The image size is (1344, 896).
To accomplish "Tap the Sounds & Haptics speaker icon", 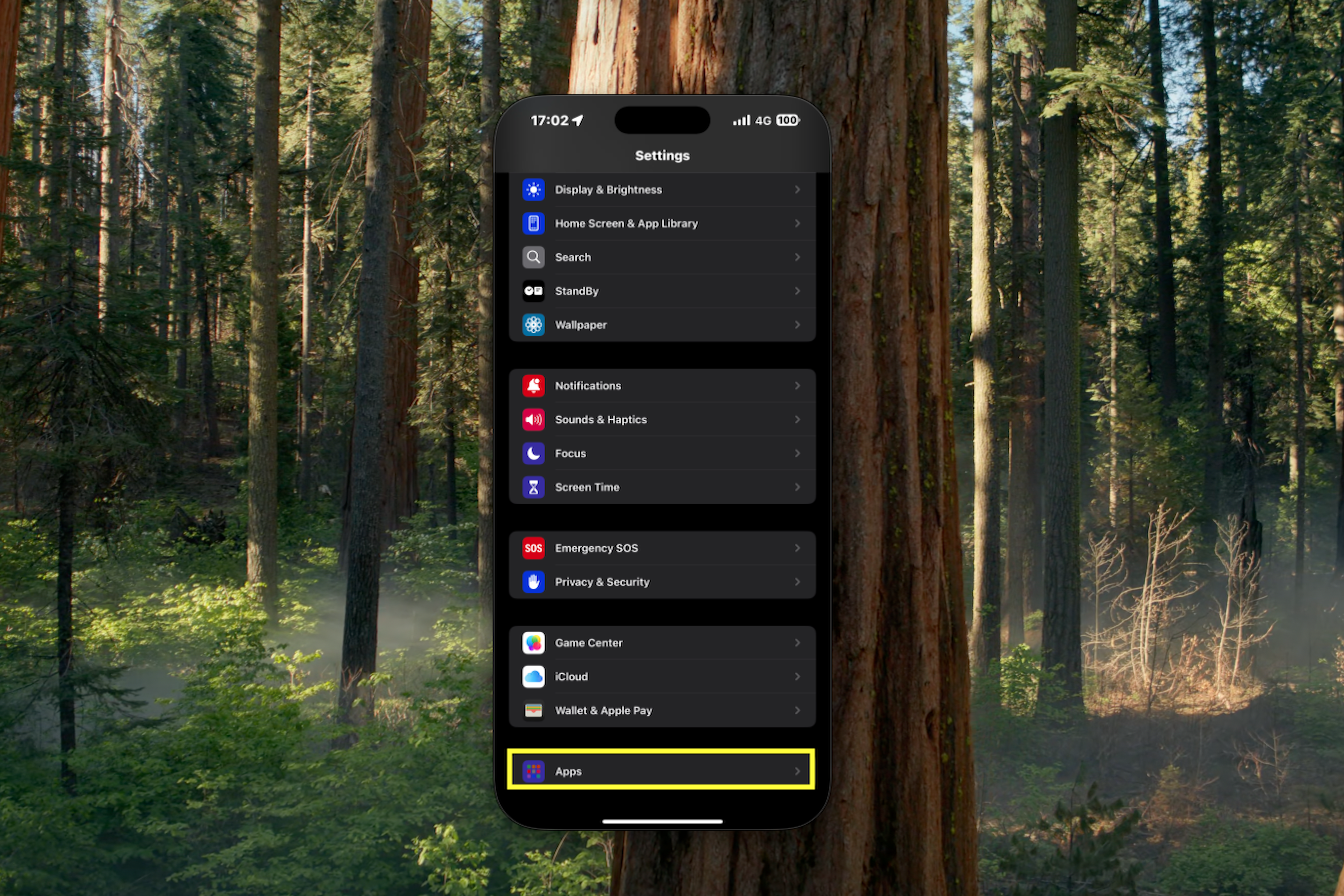I will tap(533, 420).
